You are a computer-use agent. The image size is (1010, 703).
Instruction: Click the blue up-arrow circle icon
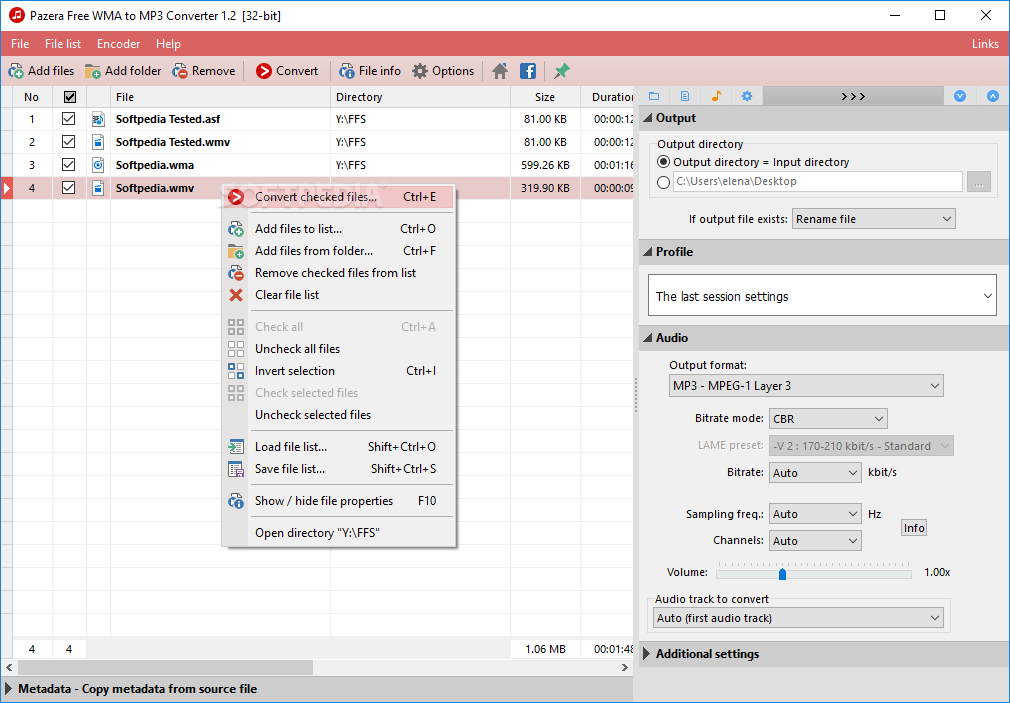tap(993, 96)
